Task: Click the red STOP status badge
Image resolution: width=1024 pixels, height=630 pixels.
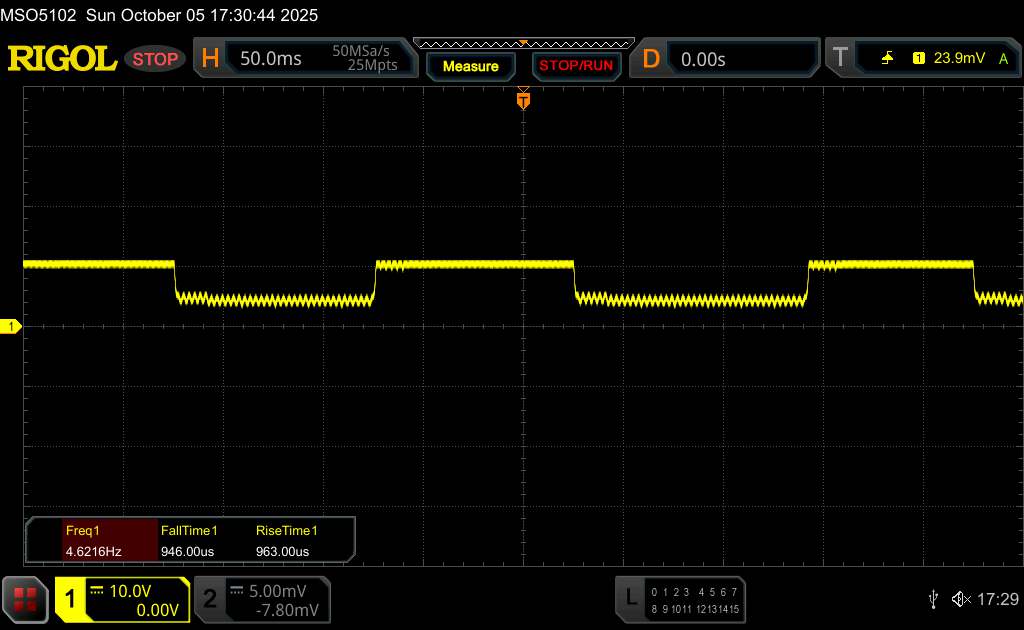Action: click(x=156, y=59)
